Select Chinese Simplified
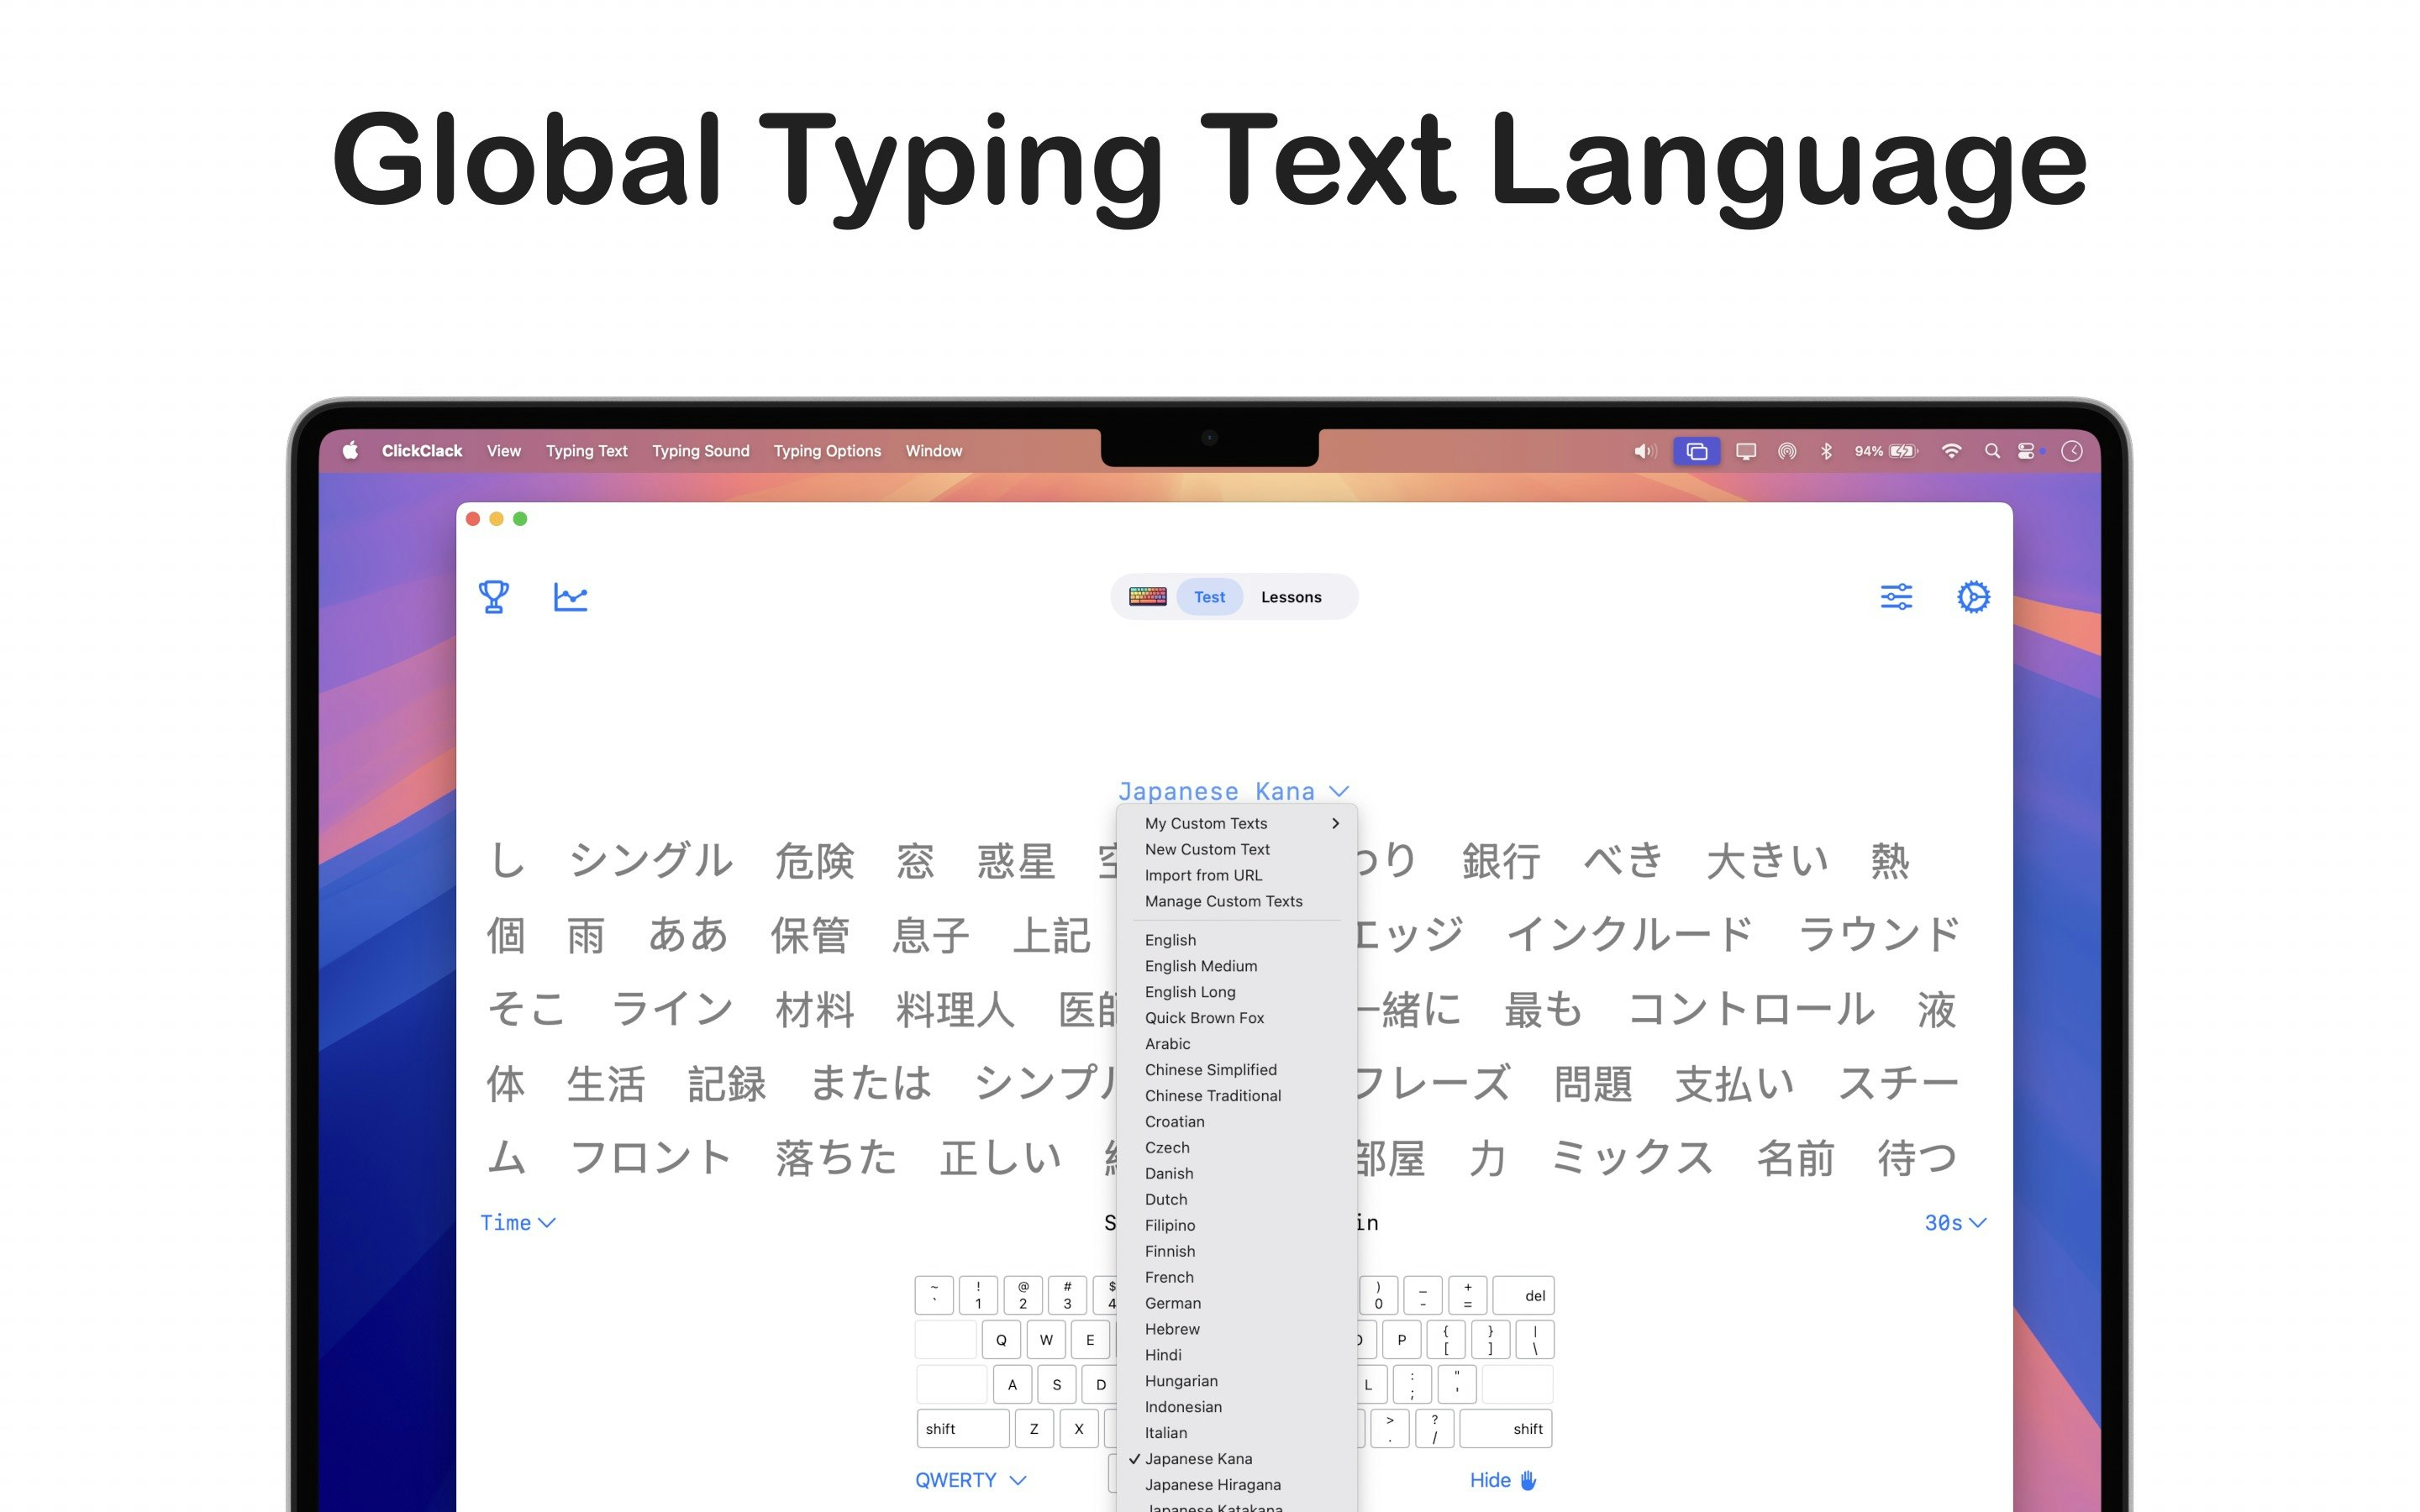The height and width of the screenshot is (1512, 2420). point(1237,1070)
